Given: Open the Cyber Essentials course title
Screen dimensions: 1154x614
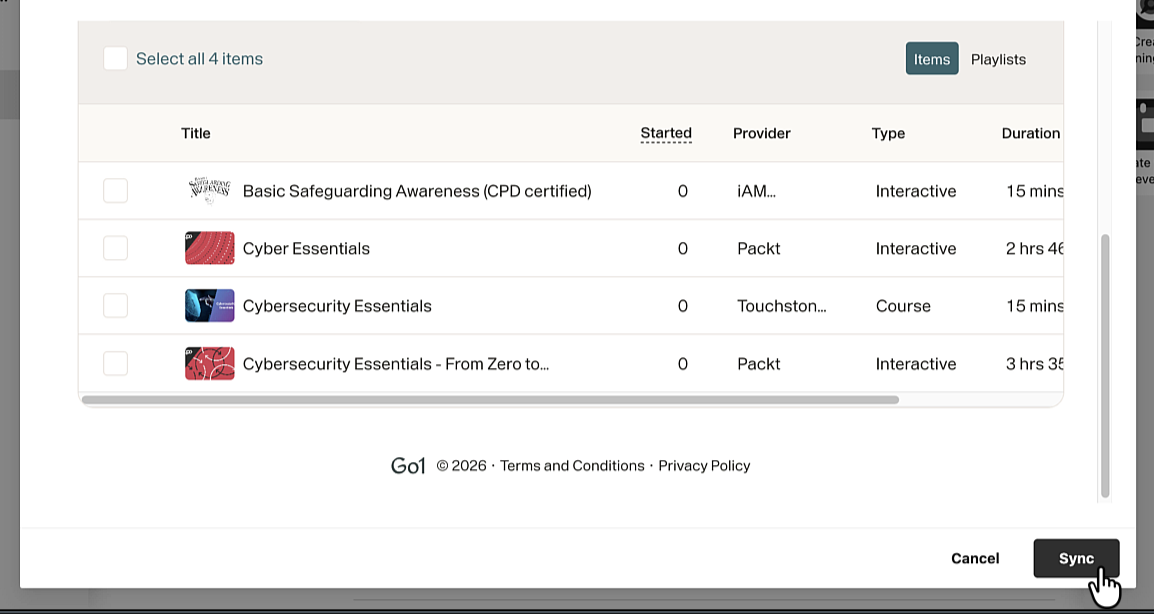Looking at the screenshot, I should click(306, 248).
